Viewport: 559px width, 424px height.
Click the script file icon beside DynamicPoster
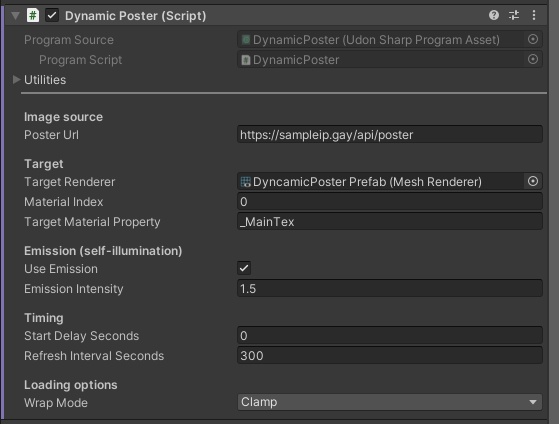click(x=246, y=60)
